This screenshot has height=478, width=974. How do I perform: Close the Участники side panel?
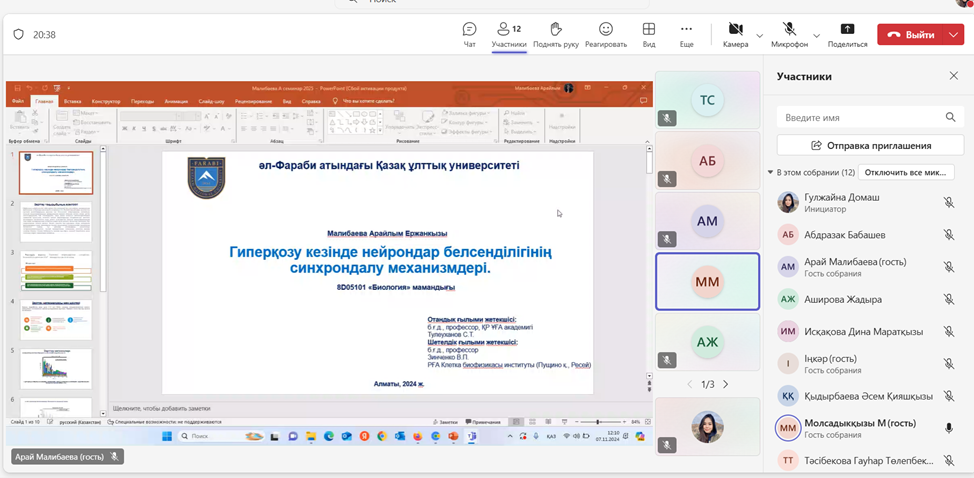[954, 76]
